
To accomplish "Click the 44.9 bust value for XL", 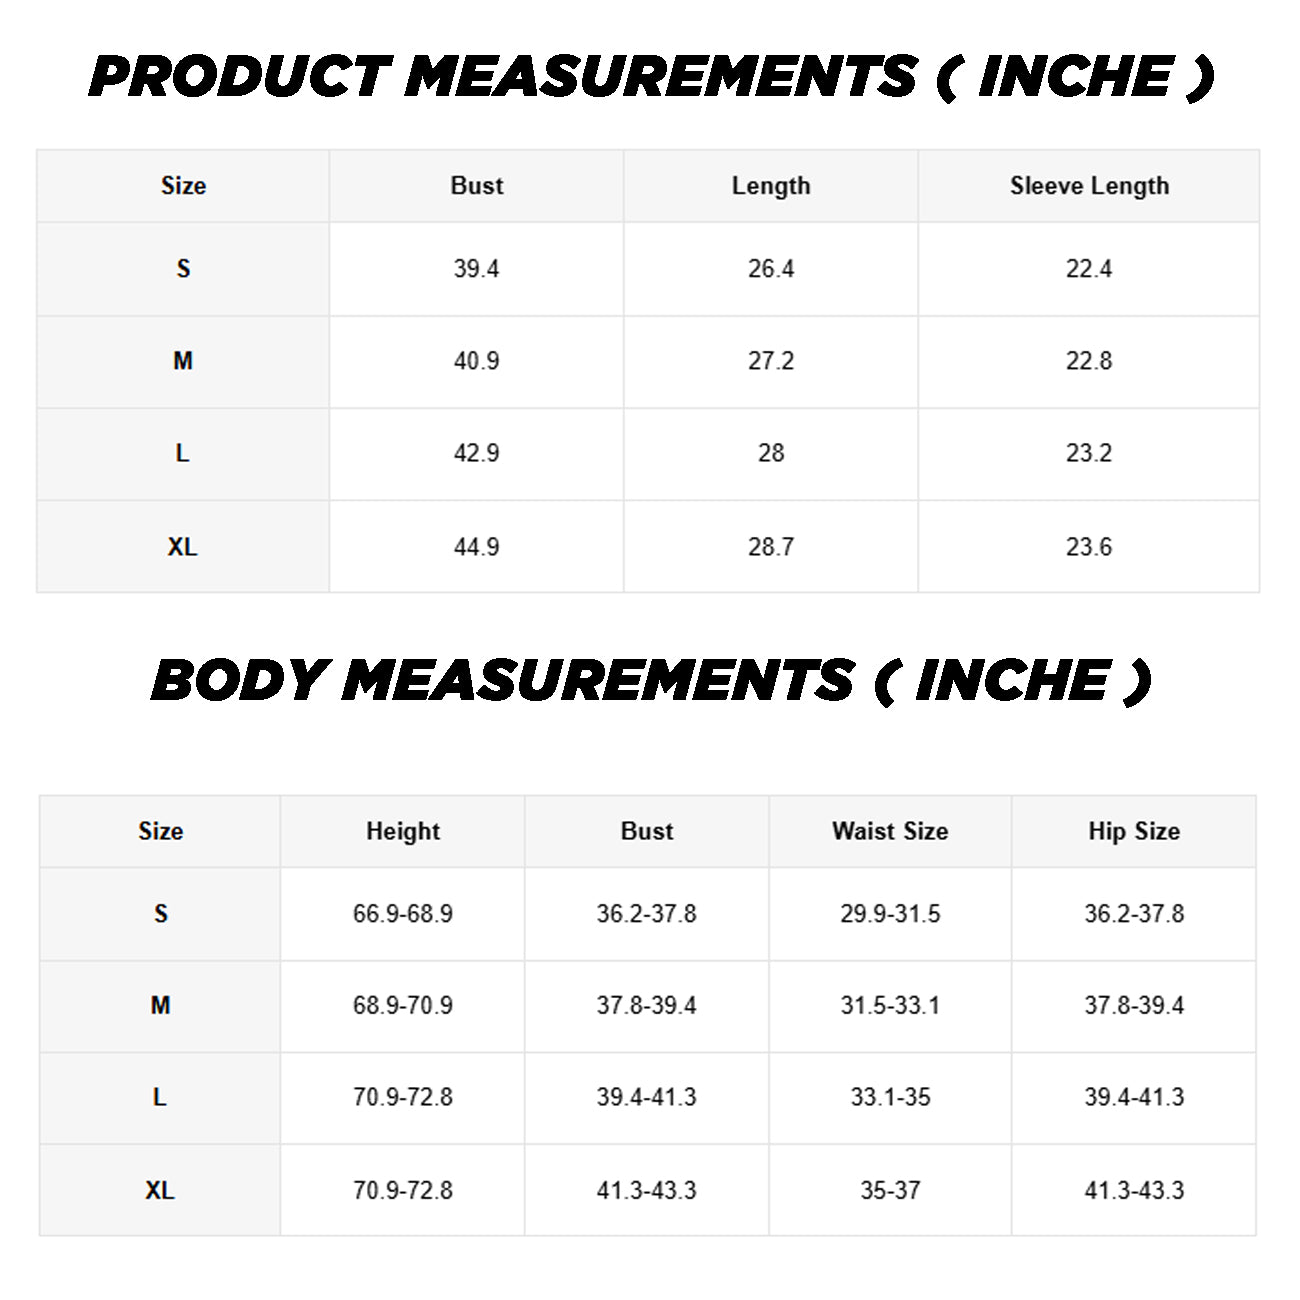I will (x=477, y=547).
